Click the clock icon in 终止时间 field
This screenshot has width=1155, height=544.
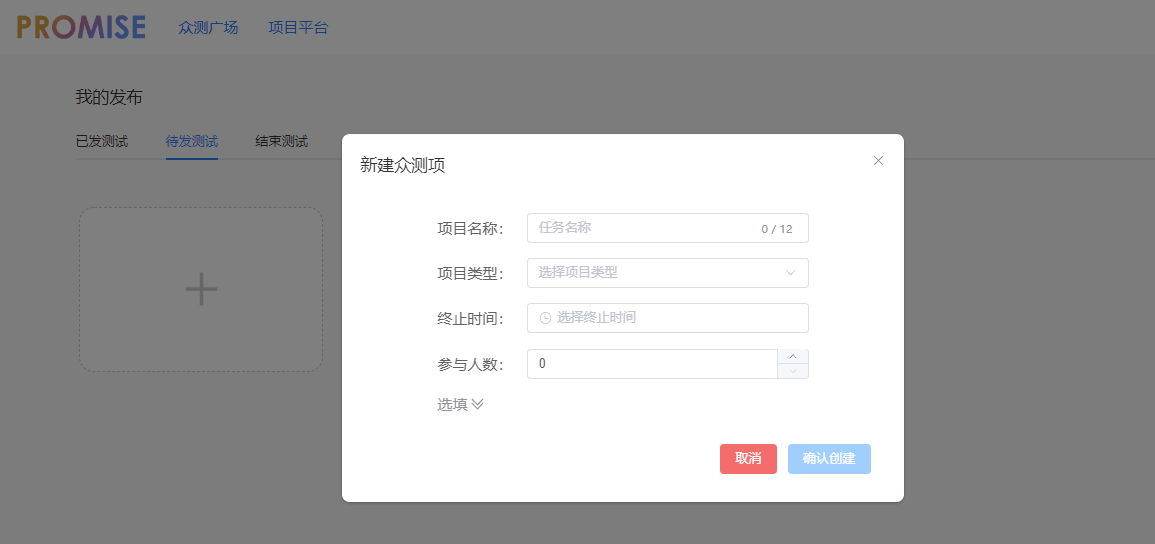pyautogui.click(x=545, y=318)
